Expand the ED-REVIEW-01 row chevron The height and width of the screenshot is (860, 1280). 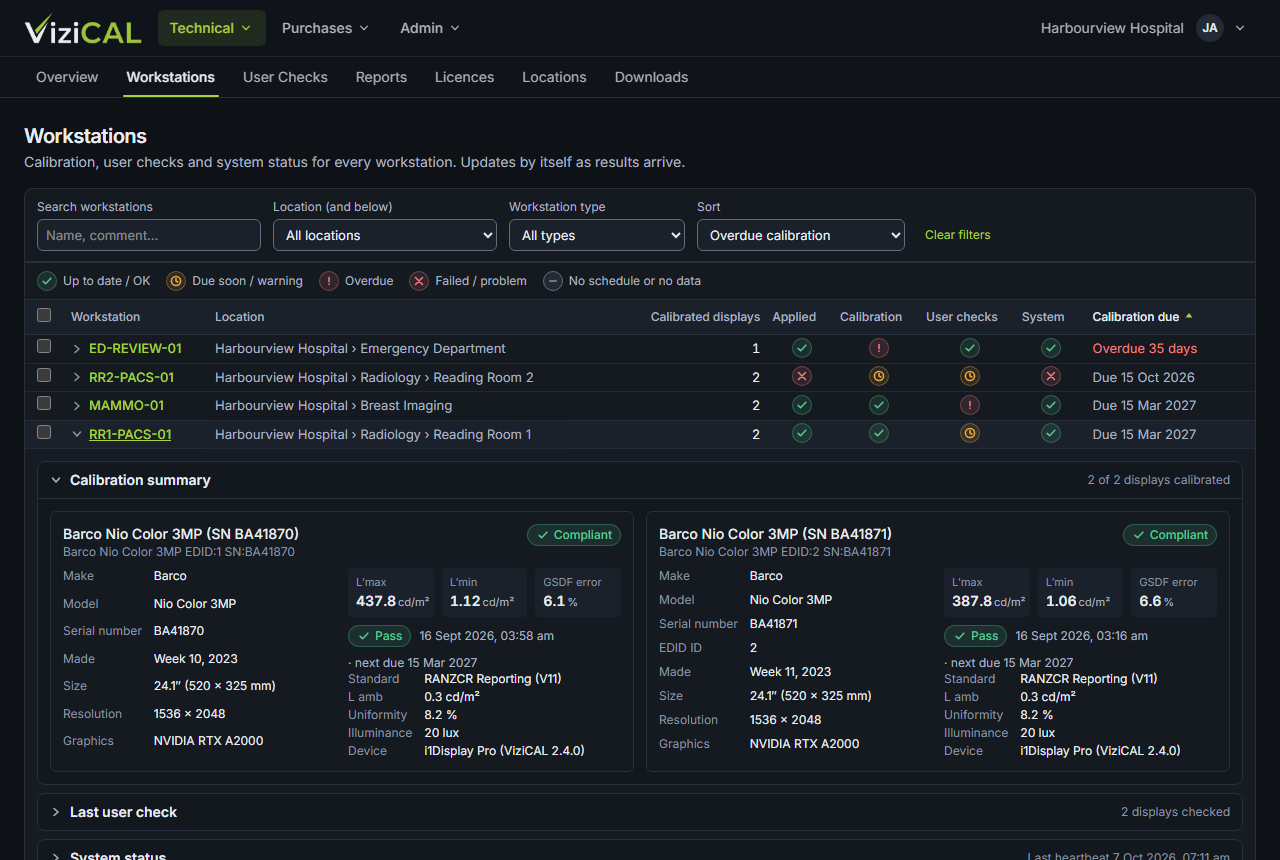click(77, 349)
